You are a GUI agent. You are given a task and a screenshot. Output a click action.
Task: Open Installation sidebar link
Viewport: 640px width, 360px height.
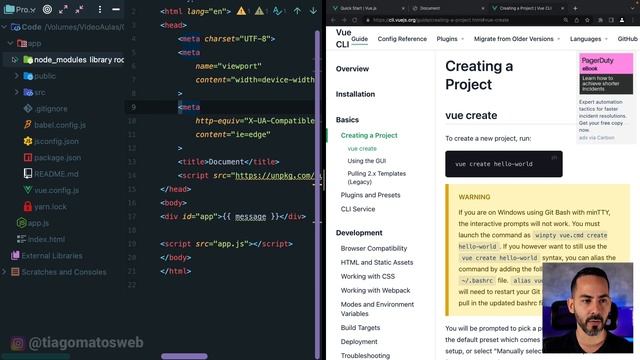tap(355, 94)
